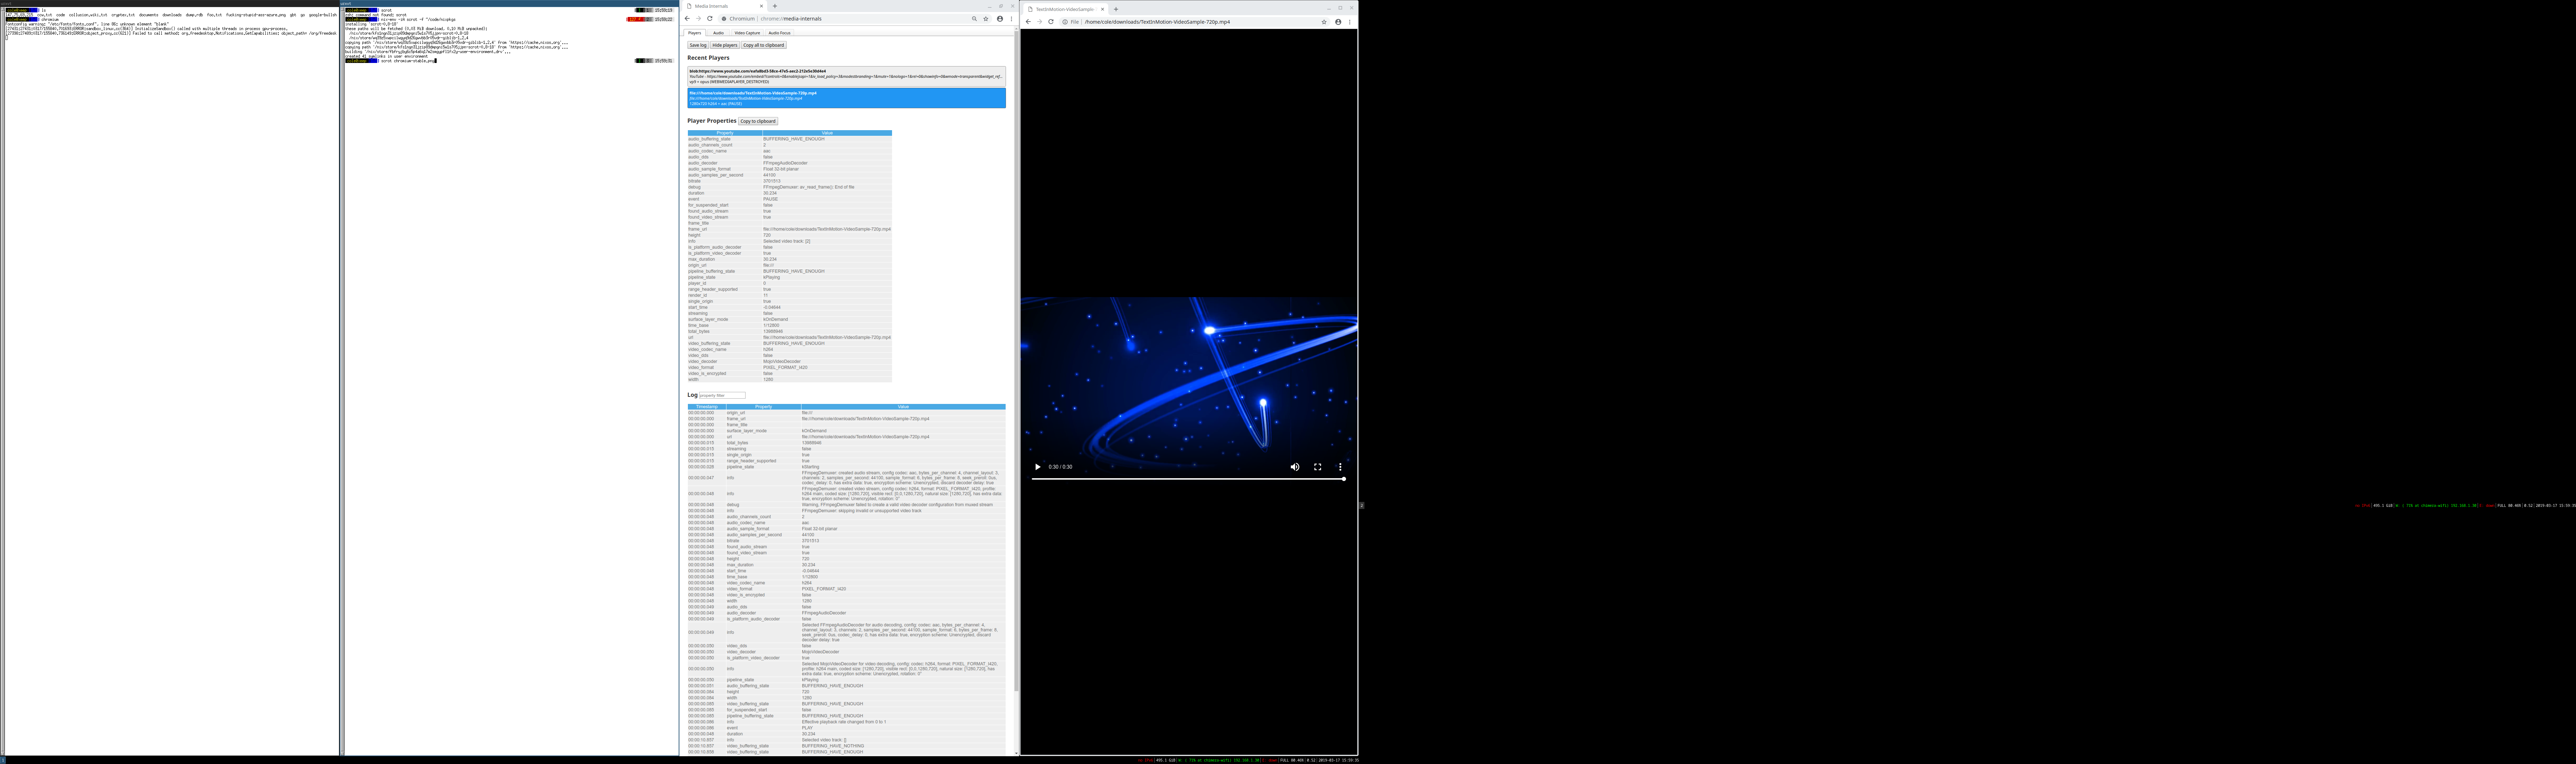Enter fullscreen on the video

pyautogui.click(x=1318, y=467)
